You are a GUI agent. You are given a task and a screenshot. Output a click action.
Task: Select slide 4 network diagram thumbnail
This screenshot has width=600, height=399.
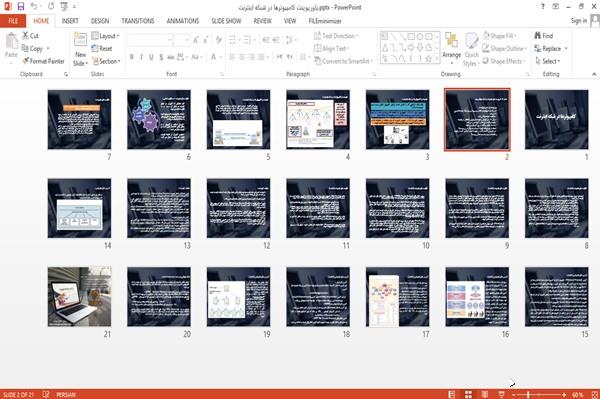(x=318, y=119)
